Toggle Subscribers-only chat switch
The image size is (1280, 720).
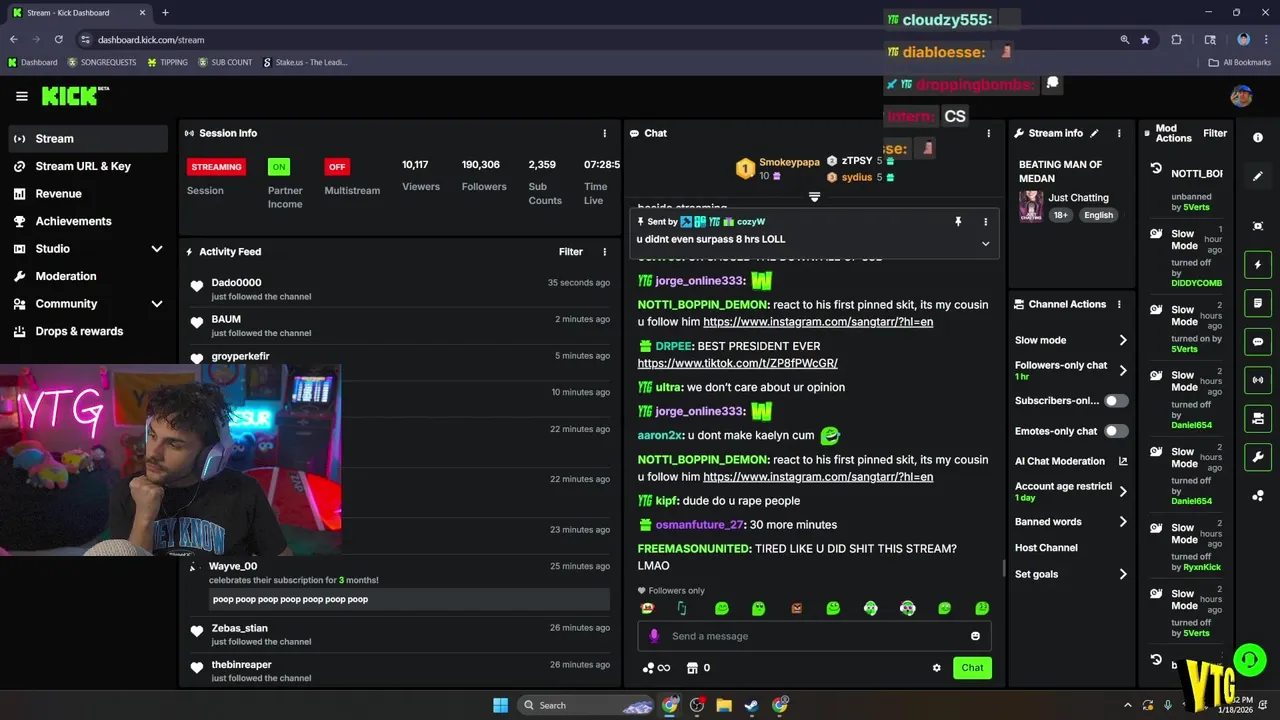pyautogui.click(x=1116, y=401)
